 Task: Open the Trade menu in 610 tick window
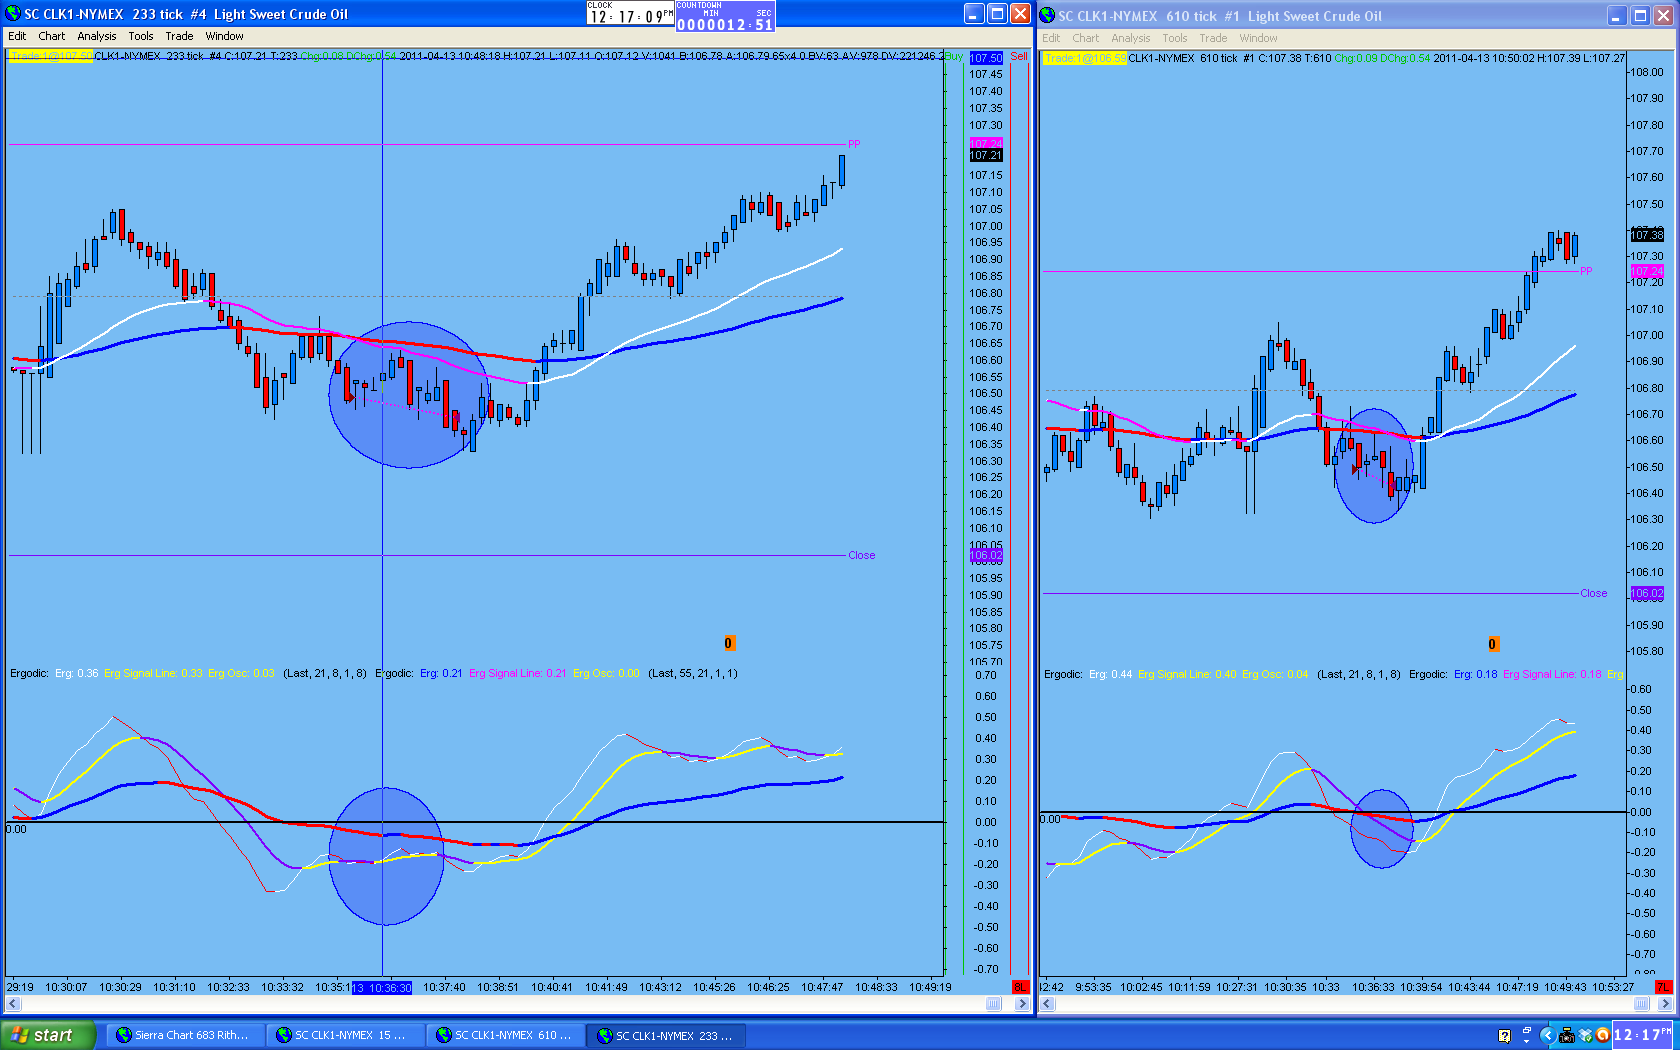pyautogui.click(x=1213, y=38)
